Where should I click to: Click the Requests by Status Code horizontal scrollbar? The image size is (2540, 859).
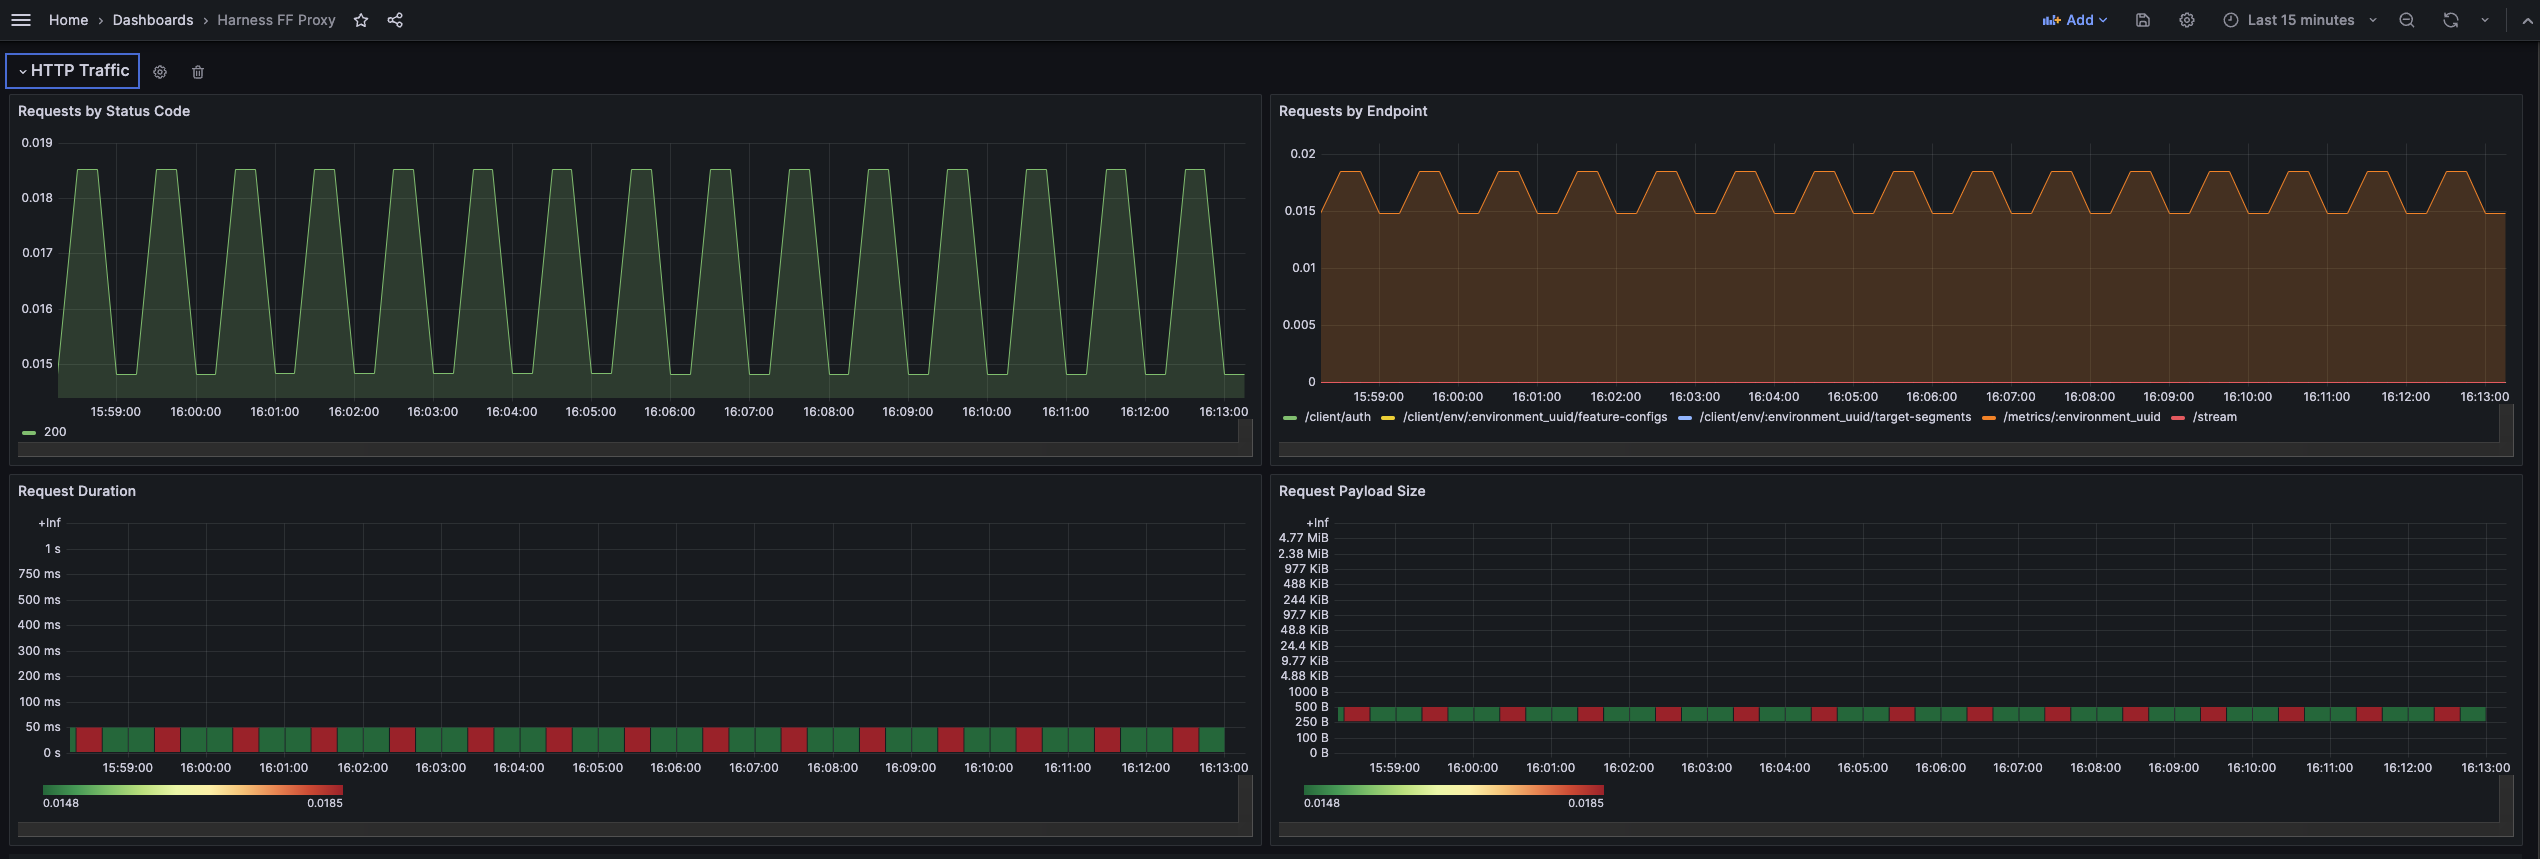(x=628, y=450)
